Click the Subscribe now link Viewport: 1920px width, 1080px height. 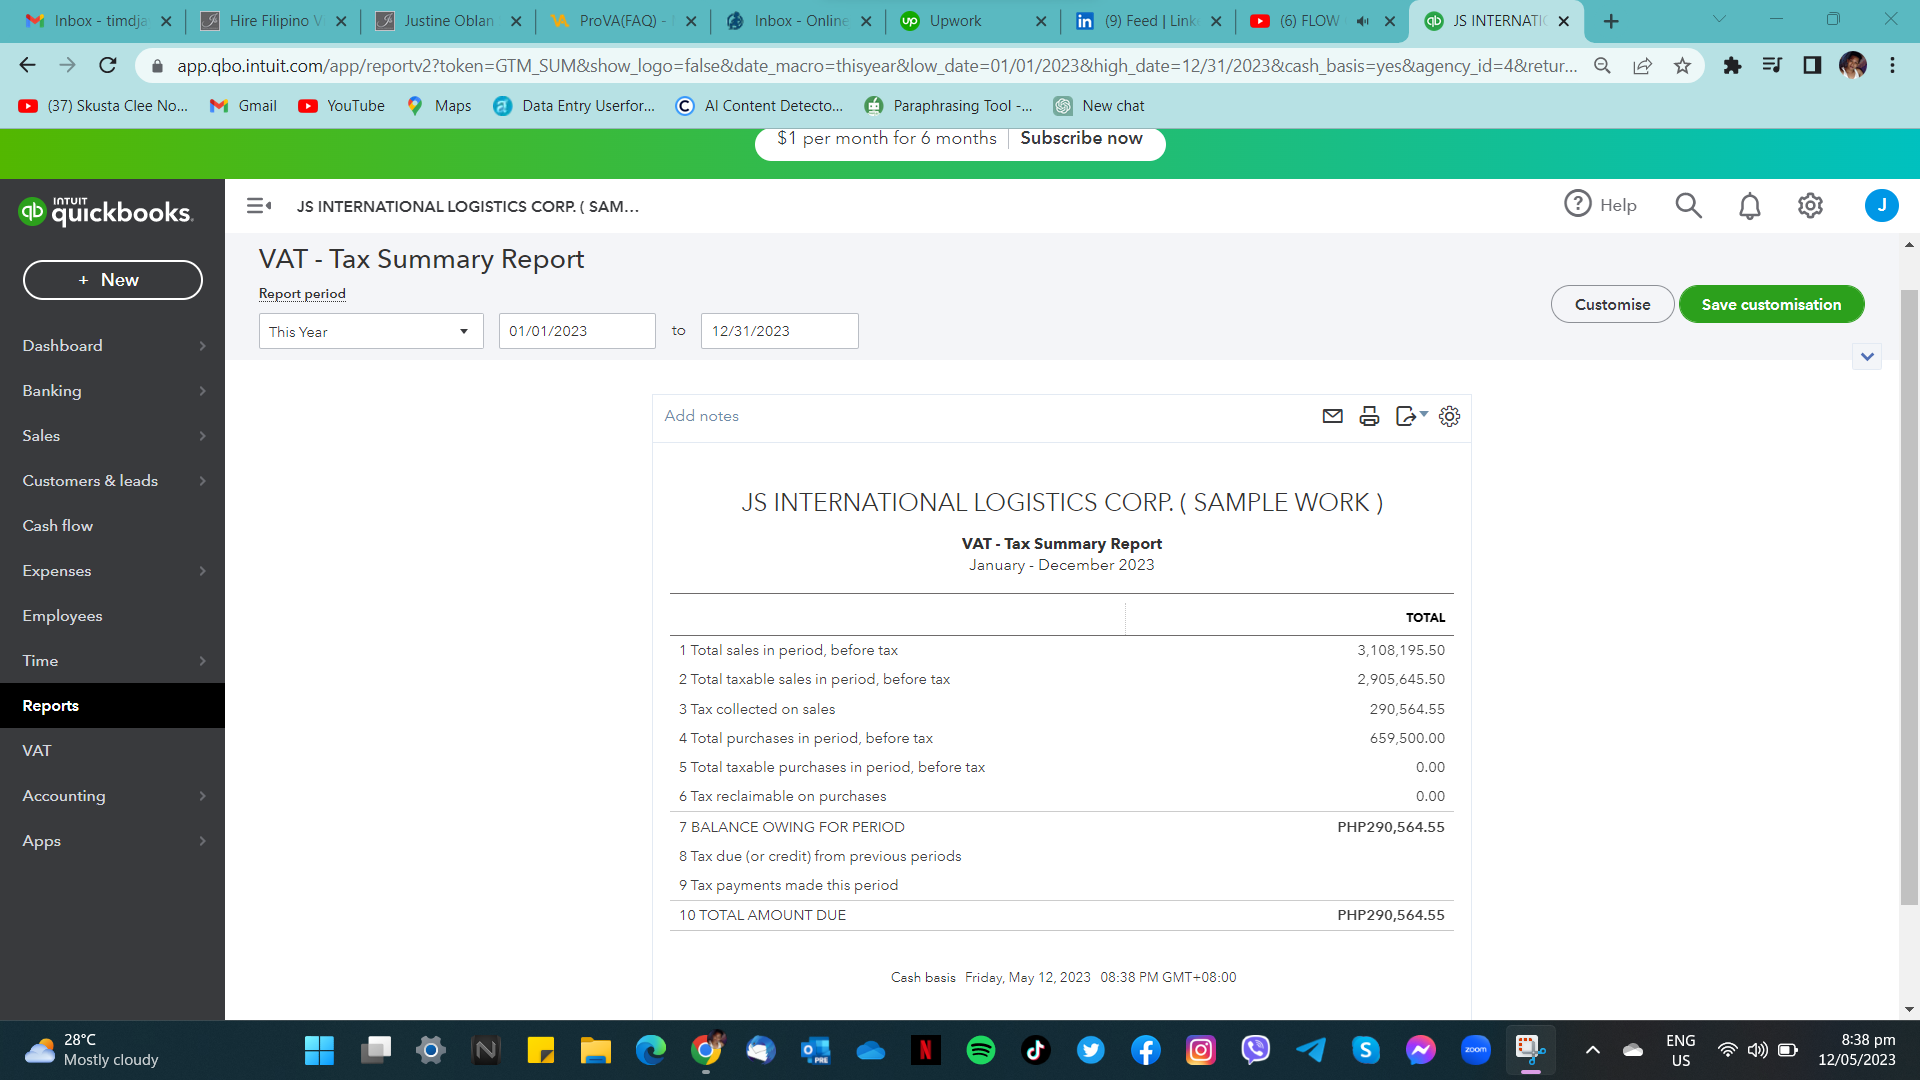1081,138
